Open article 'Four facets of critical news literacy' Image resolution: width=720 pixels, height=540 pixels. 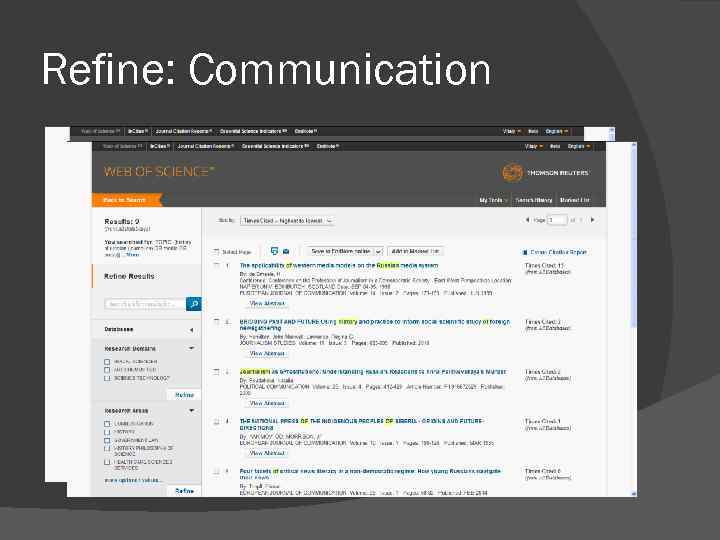370,474
